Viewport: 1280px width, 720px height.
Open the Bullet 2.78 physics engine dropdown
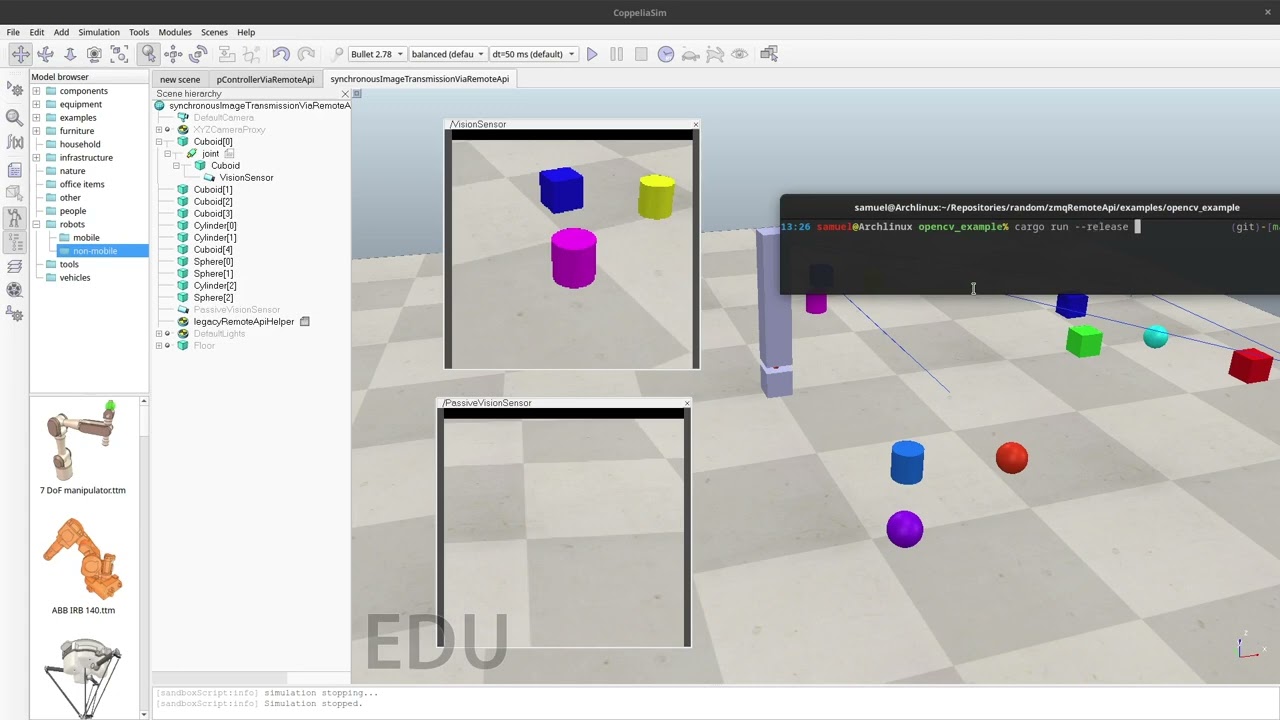coord(376,54)
